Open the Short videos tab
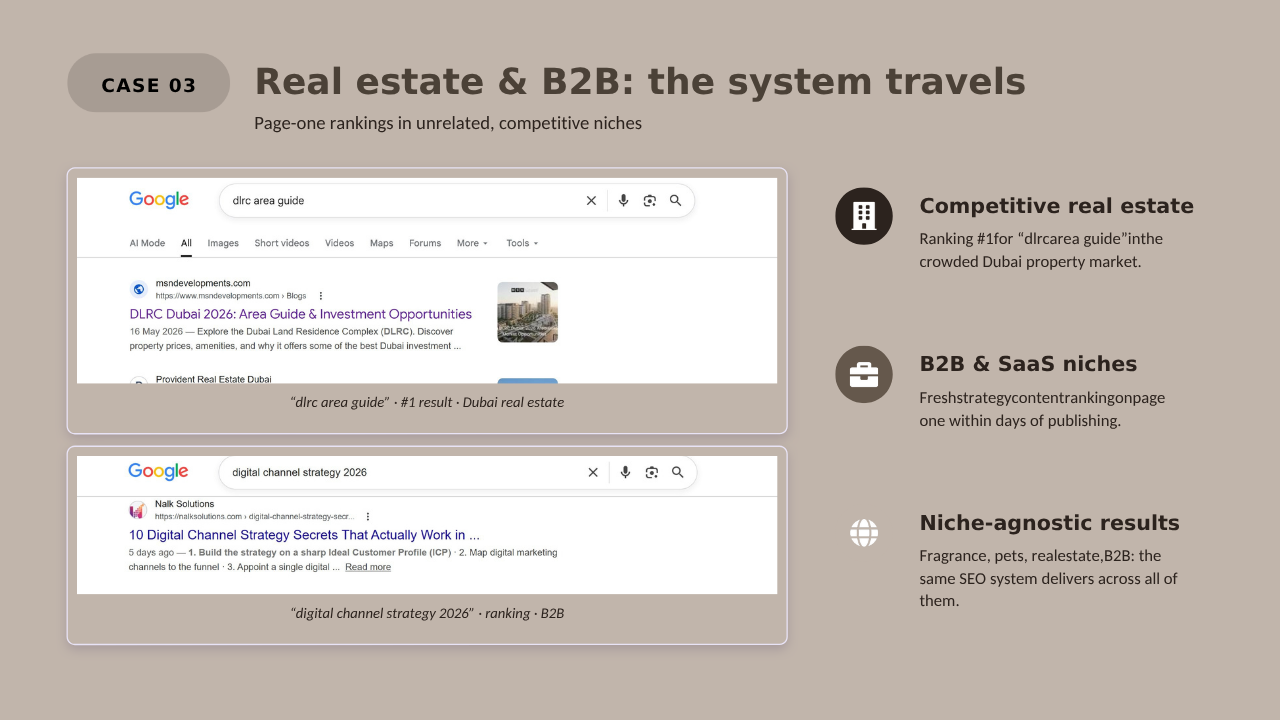Image resolution: width=1280 pixels, height=720 pixels. [x=282, y=243]
